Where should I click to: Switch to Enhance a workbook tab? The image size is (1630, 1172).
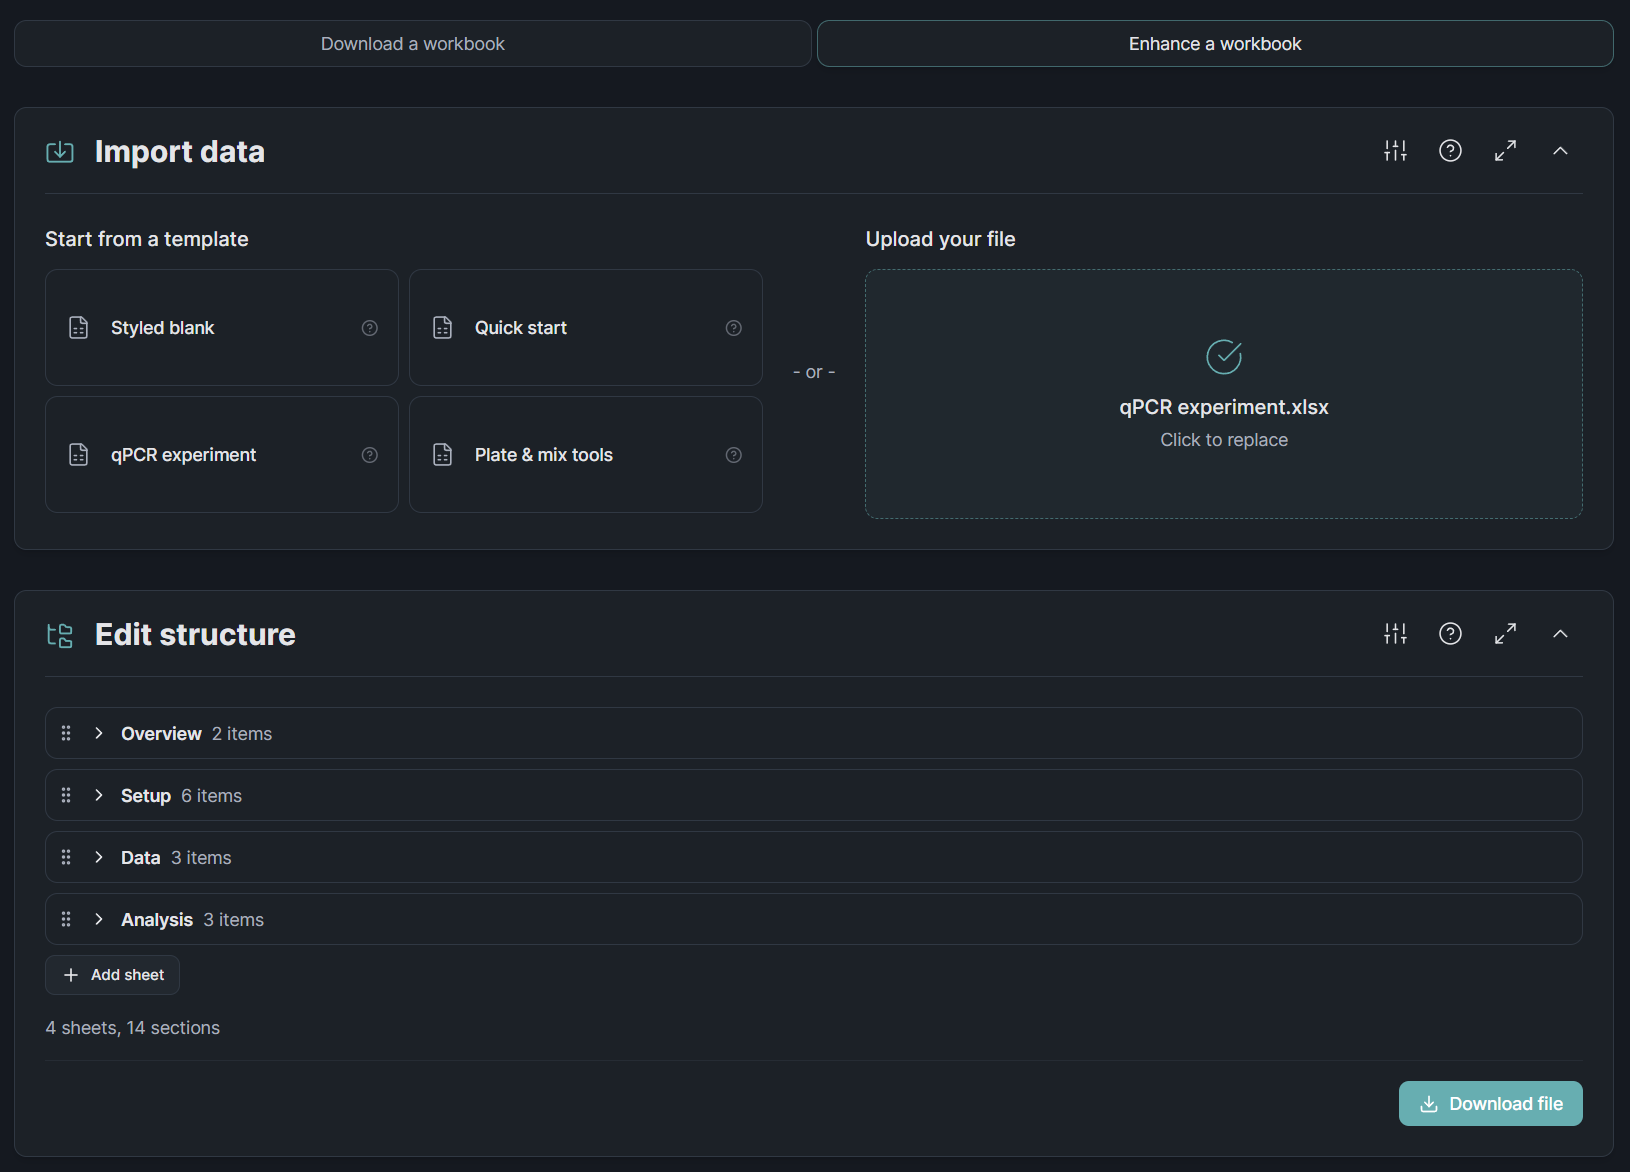pyautogui.click(x=1214, y=44)
